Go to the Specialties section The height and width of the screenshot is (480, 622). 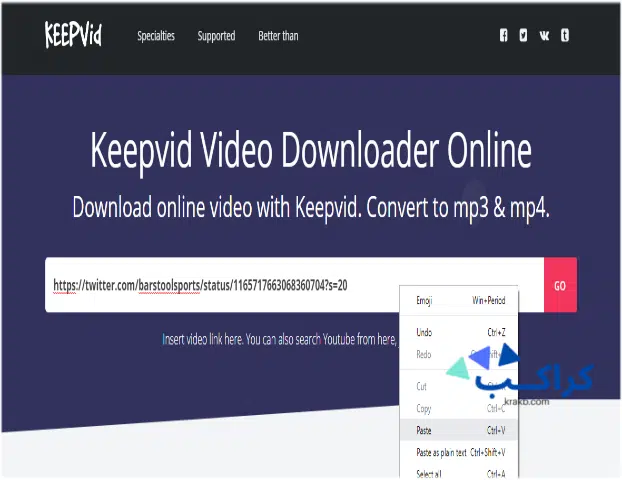[x=156, y=36]
